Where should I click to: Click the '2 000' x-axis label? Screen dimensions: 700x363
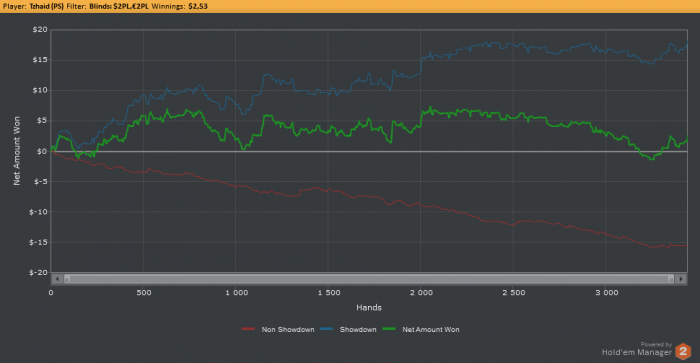tap(421, 292)
